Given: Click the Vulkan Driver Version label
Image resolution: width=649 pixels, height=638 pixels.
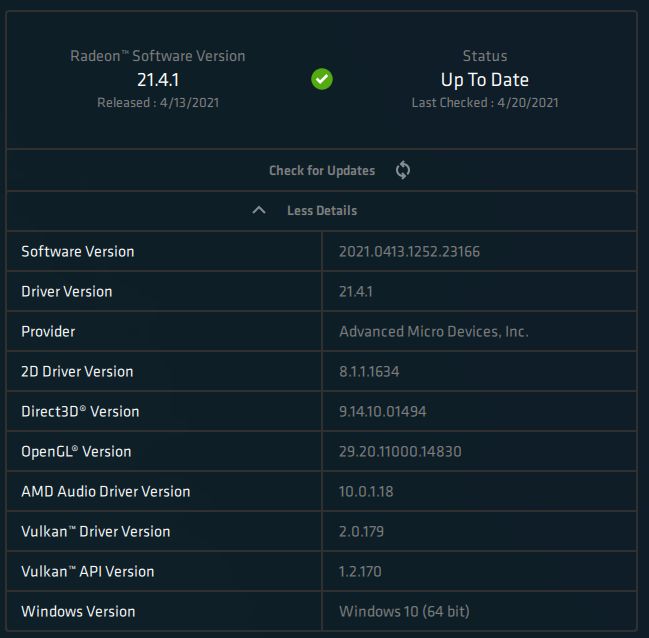Looking at the screenshot, I should 96,531.
